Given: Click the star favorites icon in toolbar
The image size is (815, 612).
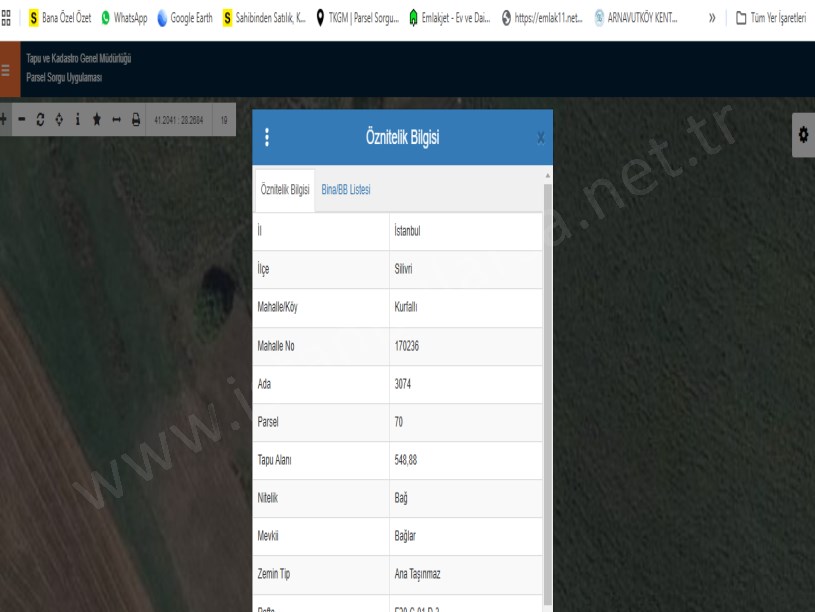Looking at the screenshot, I should click(x=97, y=119).
